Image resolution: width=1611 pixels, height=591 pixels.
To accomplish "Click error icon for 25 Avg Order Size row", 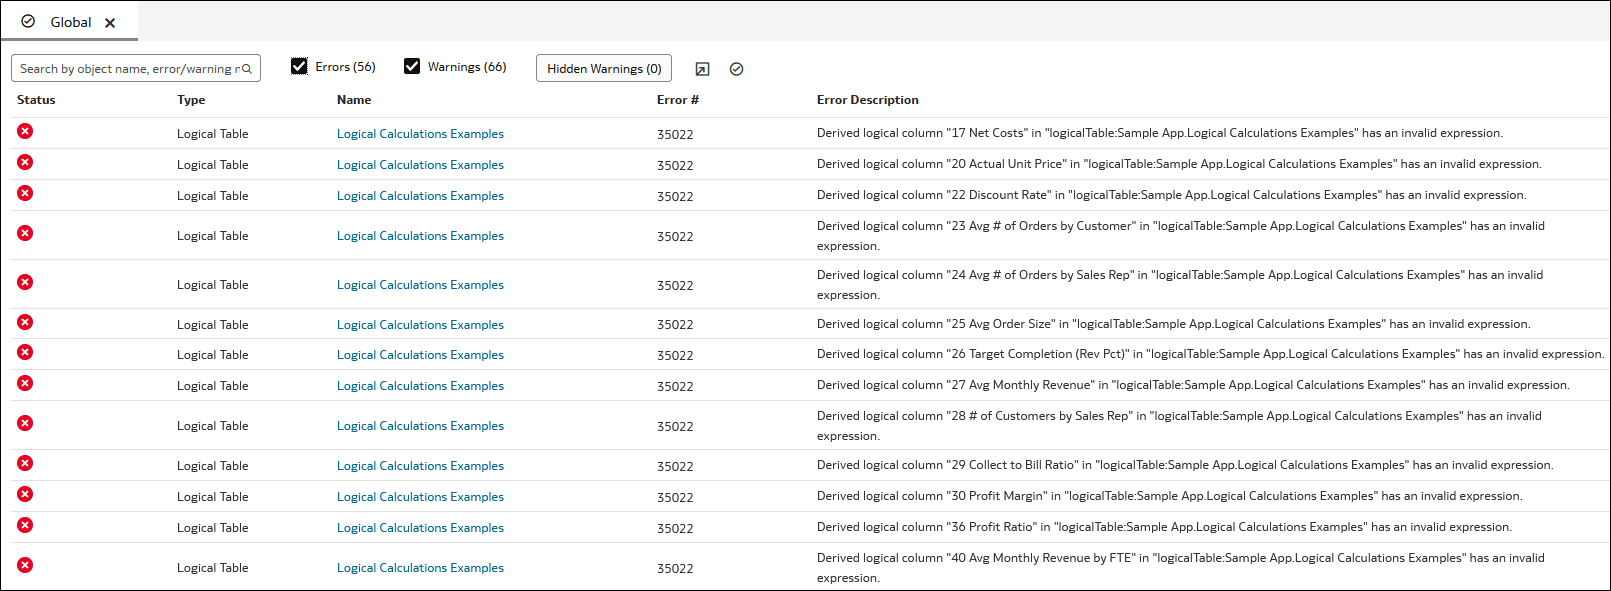I will pyautogui.click(x=25, y=322).
